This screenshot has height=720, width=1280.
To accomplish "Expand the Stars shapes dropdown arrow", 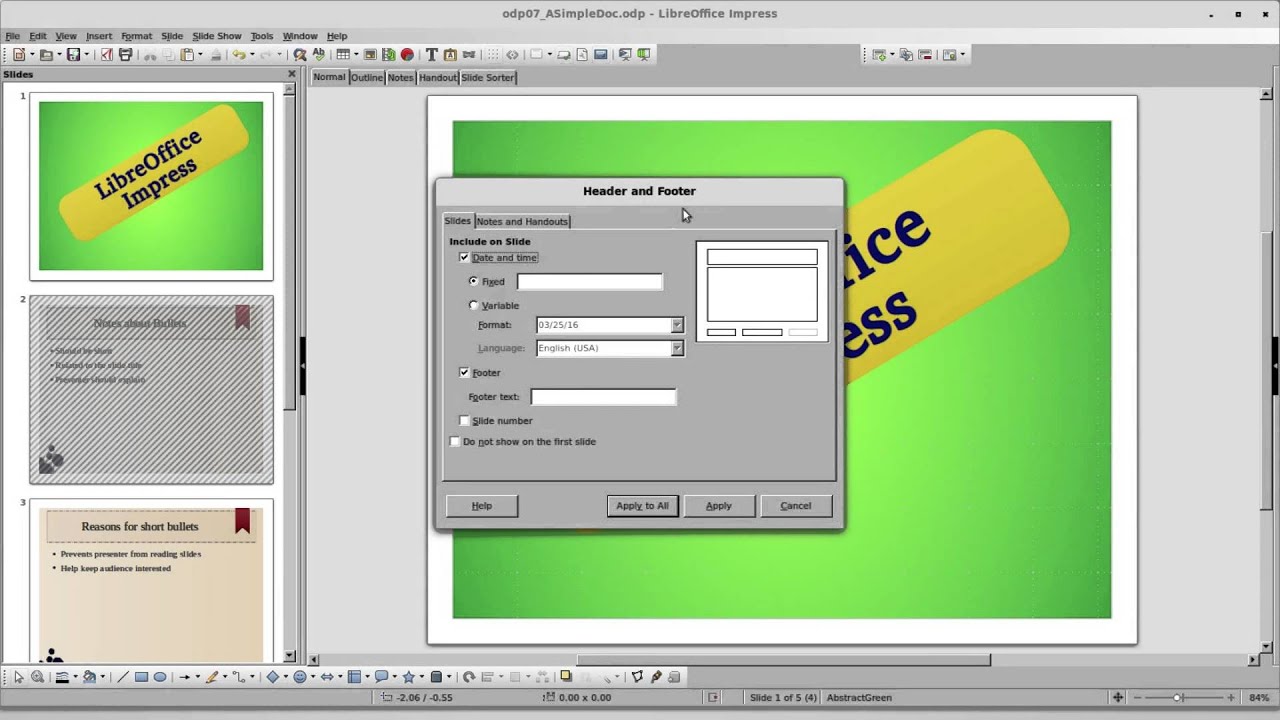I will [421, 677].
